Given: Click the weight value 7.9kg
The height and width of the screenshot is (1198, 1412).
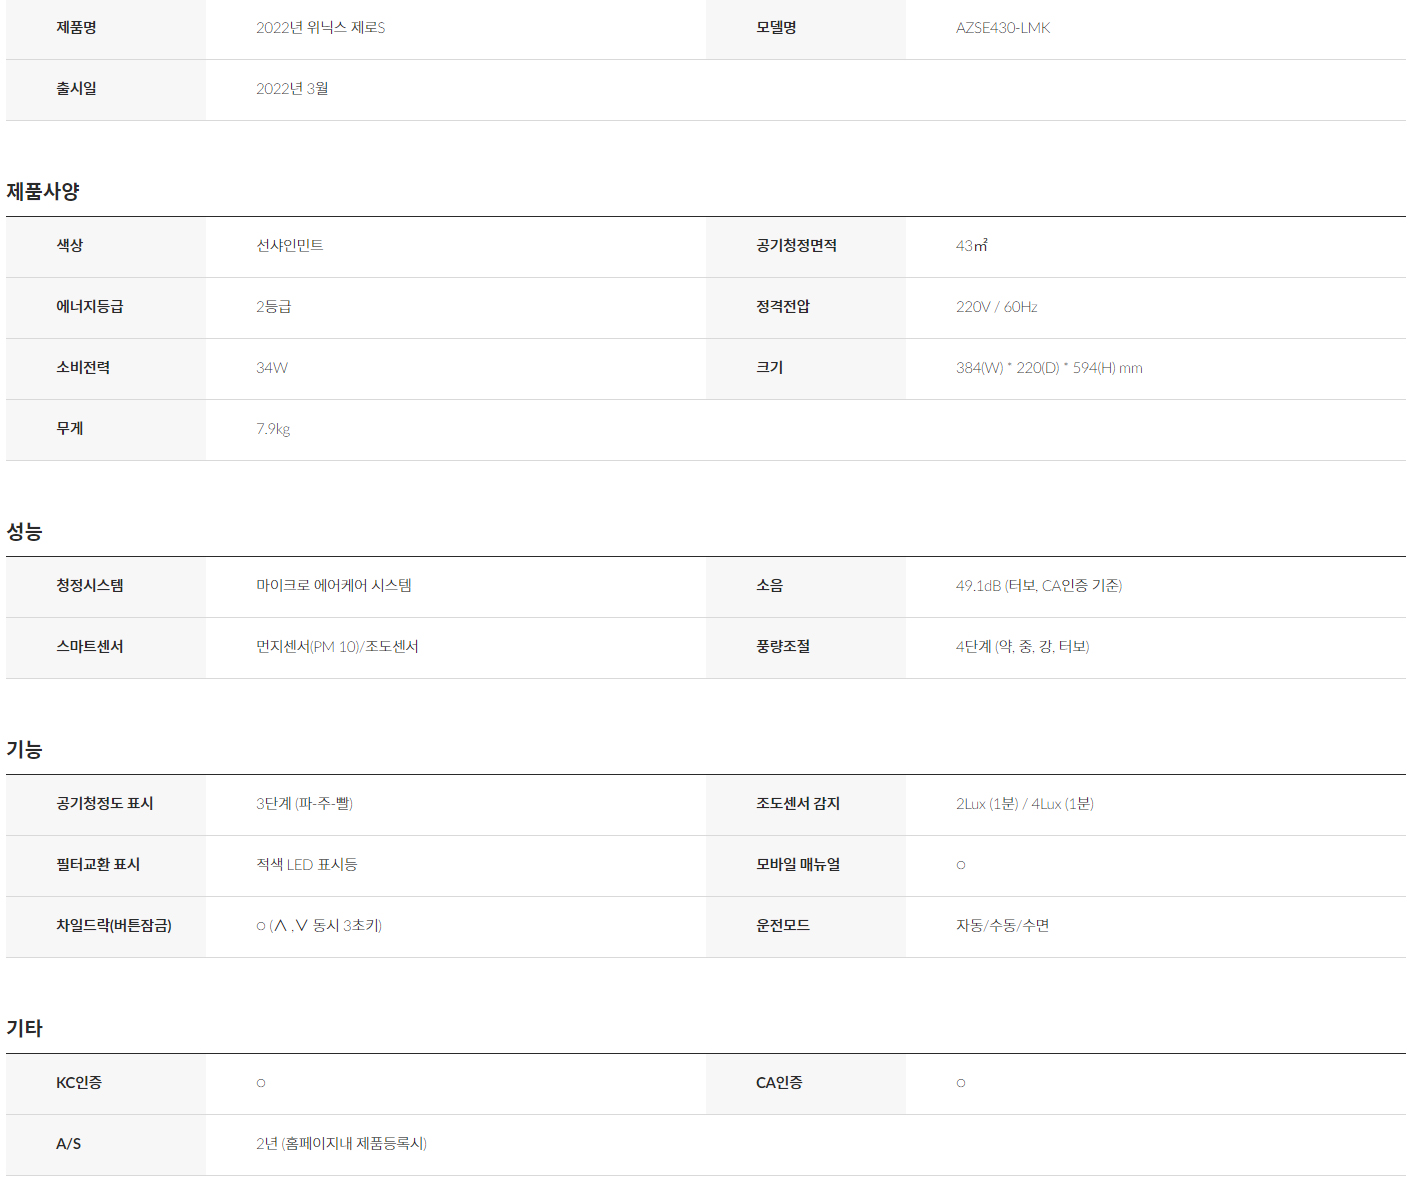Looking at the screenshot, I should click(x=273, y=429).
